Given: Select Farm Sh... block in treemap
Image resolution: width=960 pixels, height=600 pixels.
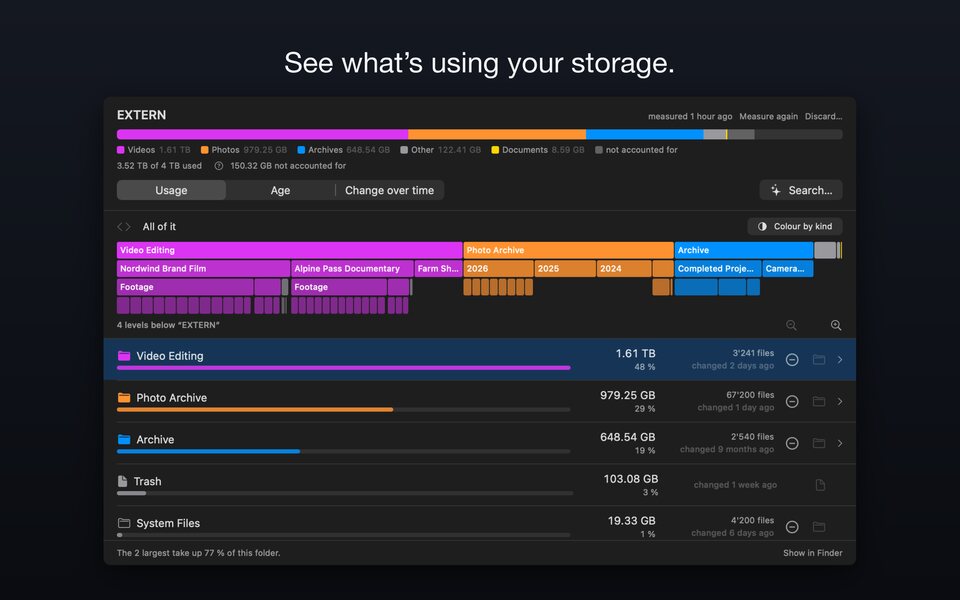Looking at the screenshot, I should pos(438,268).
